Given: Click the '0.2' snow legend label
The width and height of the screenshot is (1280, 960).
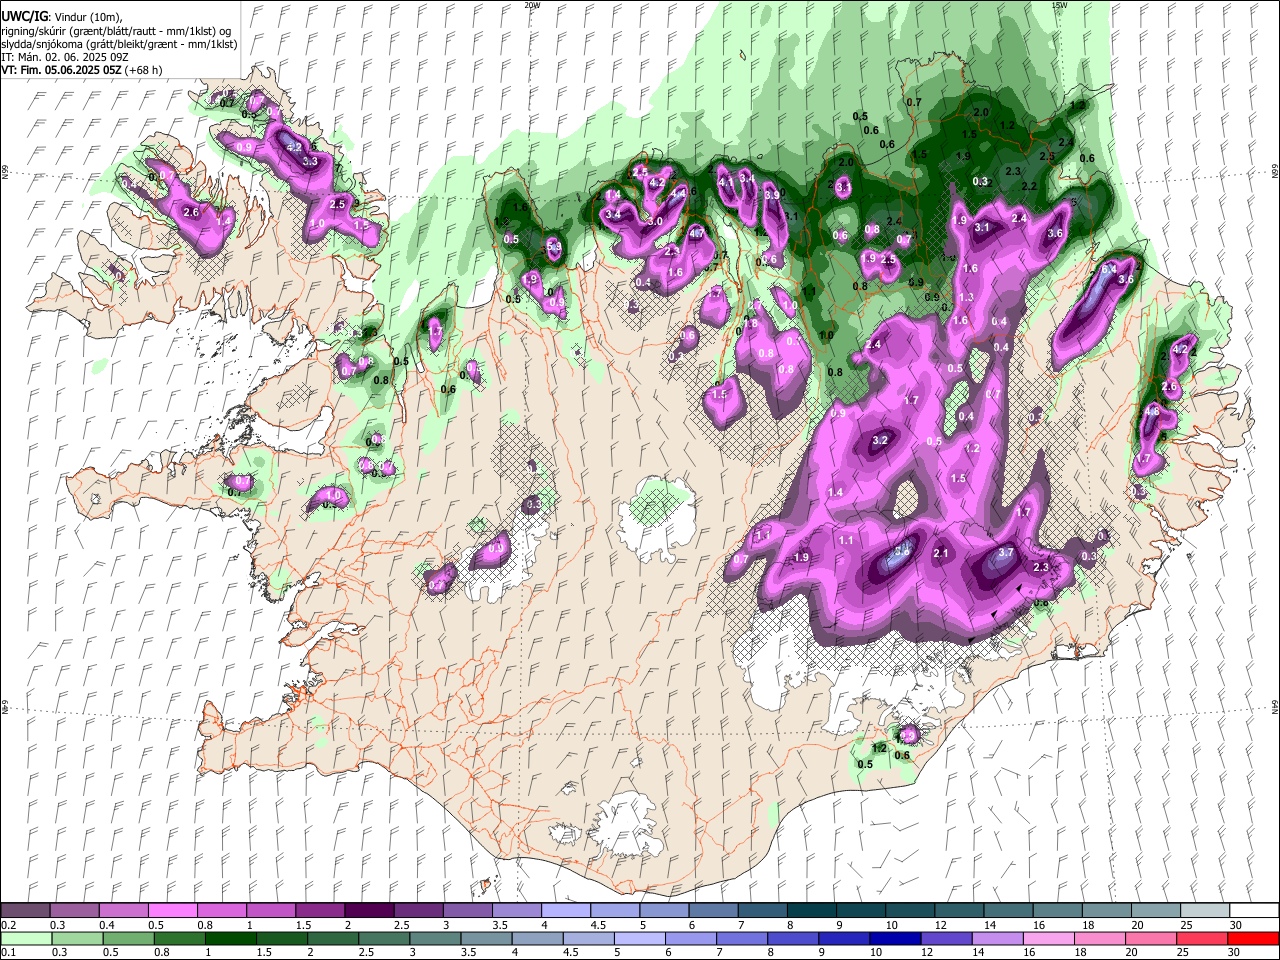Looking at the screenshot, I should pos(8,925).
